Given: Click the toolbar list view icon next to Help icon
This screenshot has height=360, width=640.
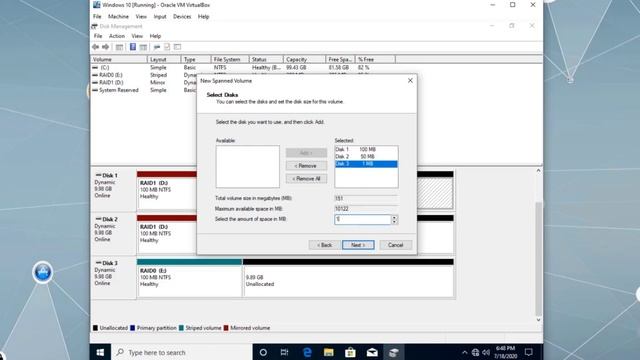Looking at the screenshot, I should point(143,47).
